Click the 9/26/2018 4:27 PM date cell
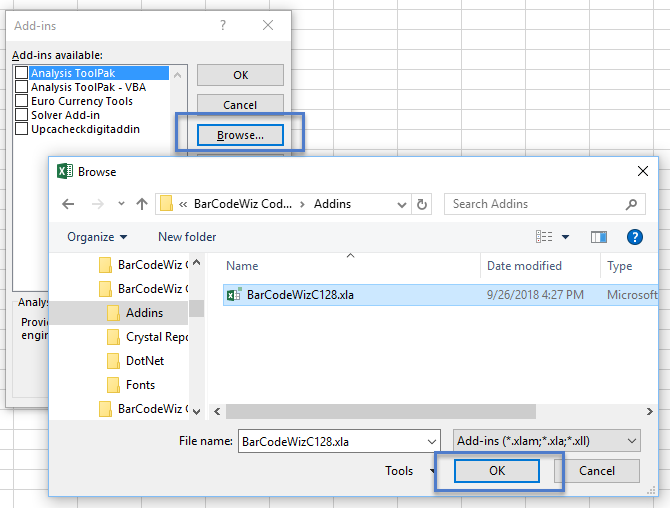This screenshot has width=670, height=508. click(x=535, y=295)
